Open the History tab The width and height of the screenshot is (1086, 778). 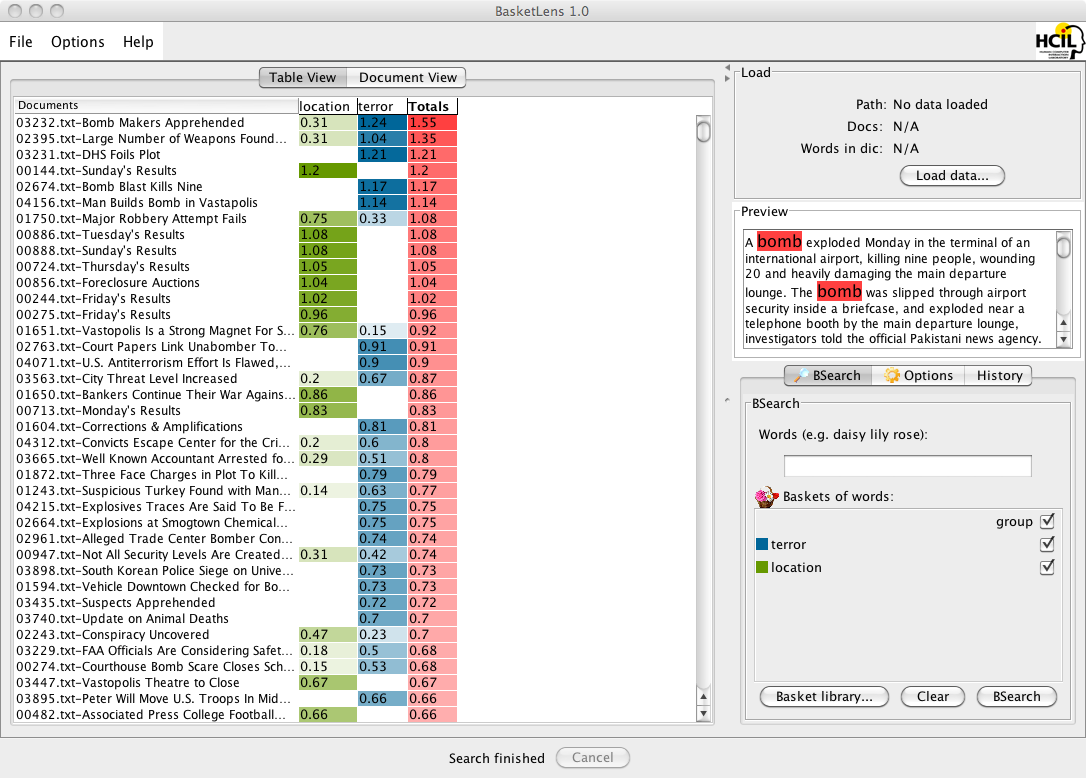click(999, 375)
